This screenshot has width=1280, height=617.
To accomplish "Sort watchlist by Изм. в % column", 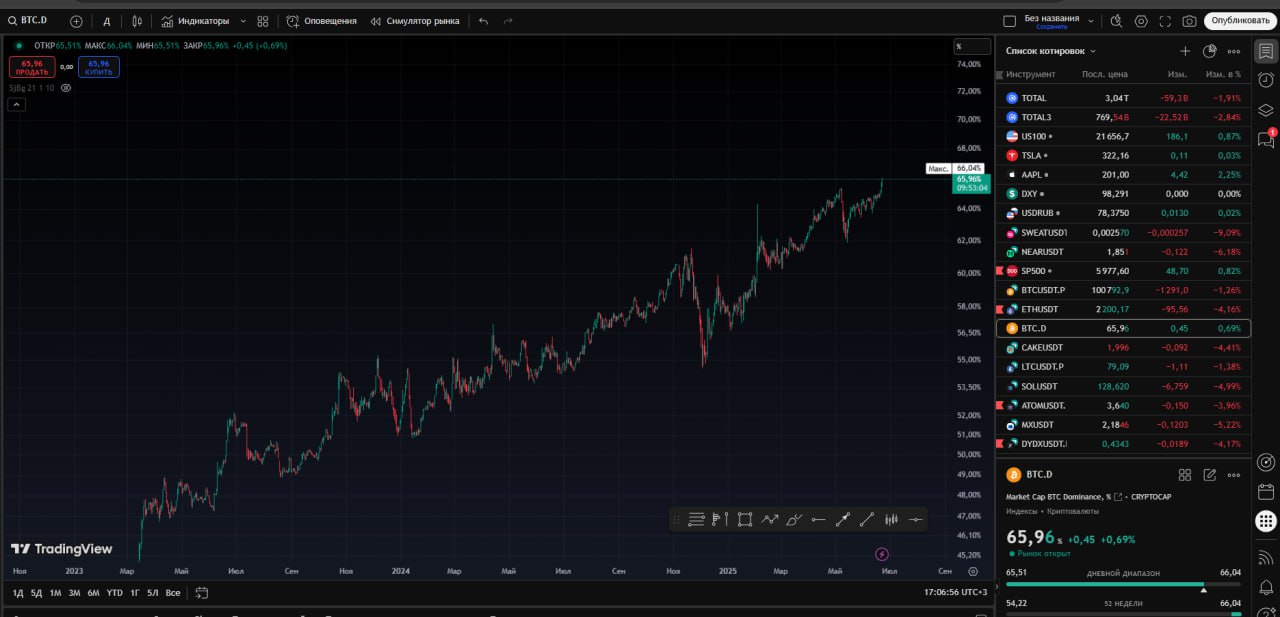I will pos(1223,75).
